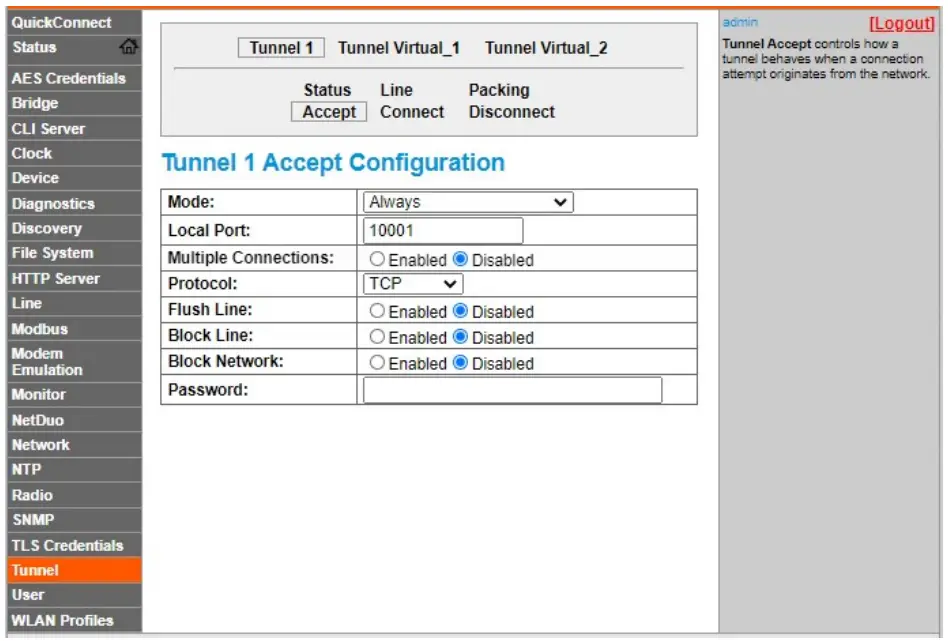The height and width of the screenshot is (641, 948).
Task: Open the Connect sub-tab
Action: 412,112
